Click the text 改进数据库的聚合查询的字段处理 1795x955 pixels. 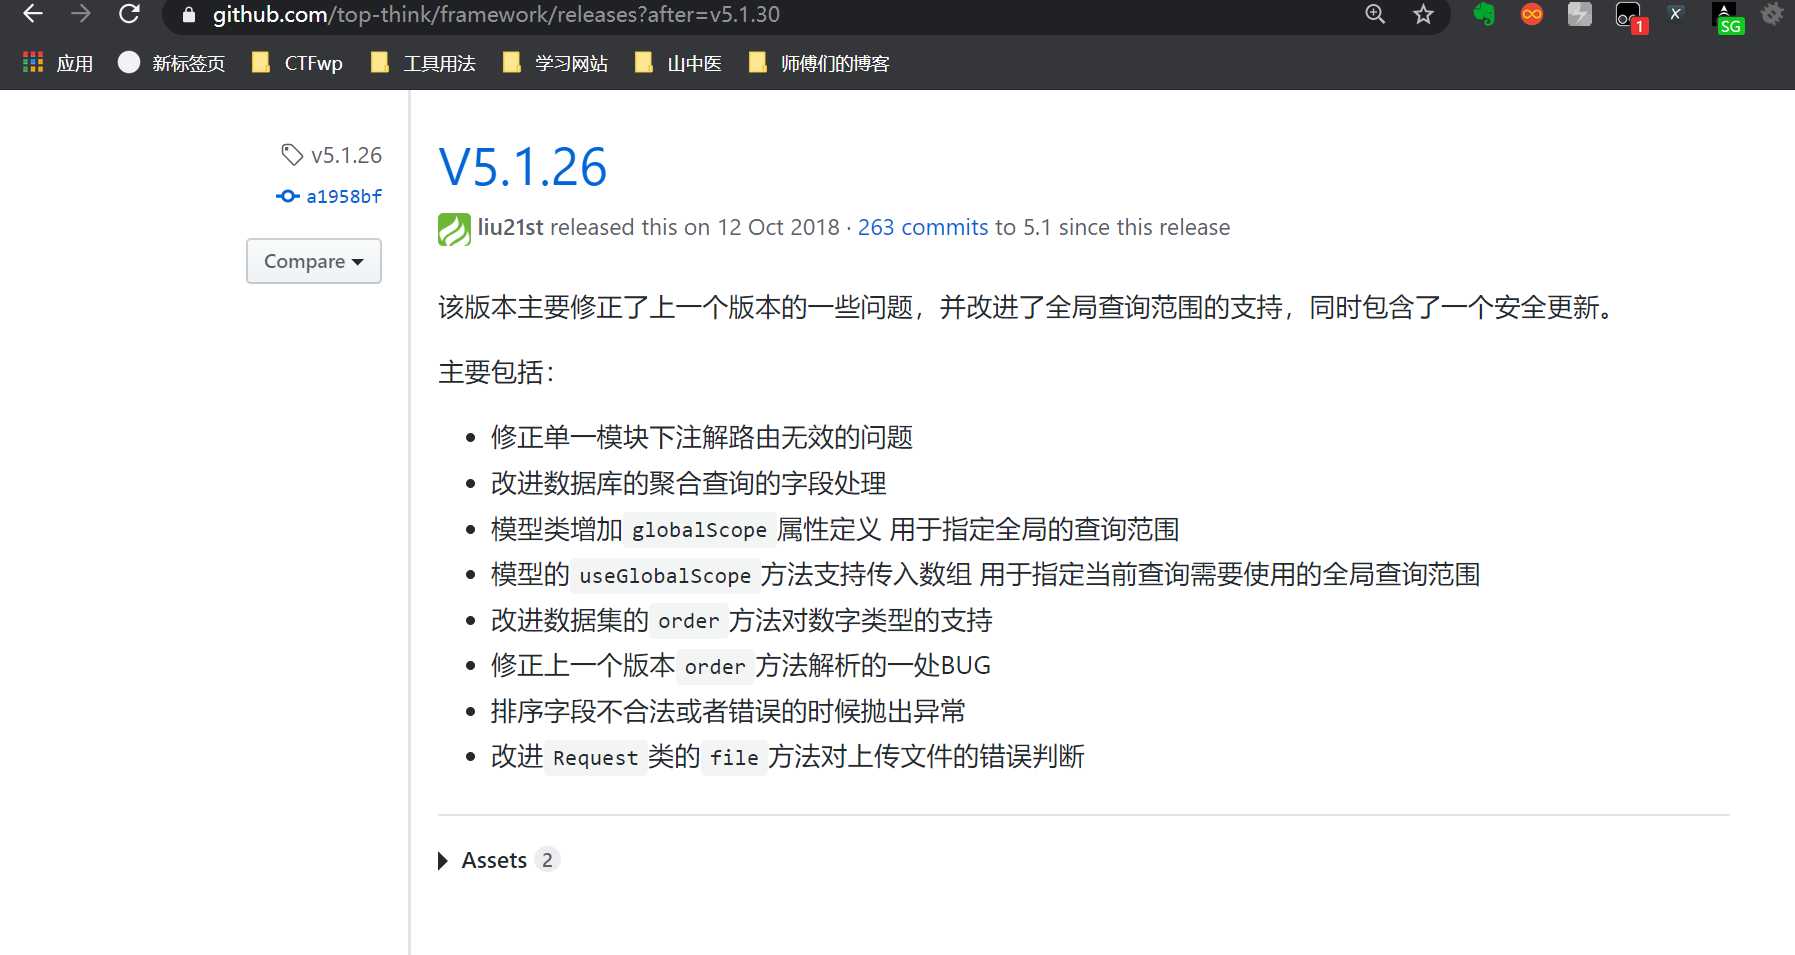[688, 483]
